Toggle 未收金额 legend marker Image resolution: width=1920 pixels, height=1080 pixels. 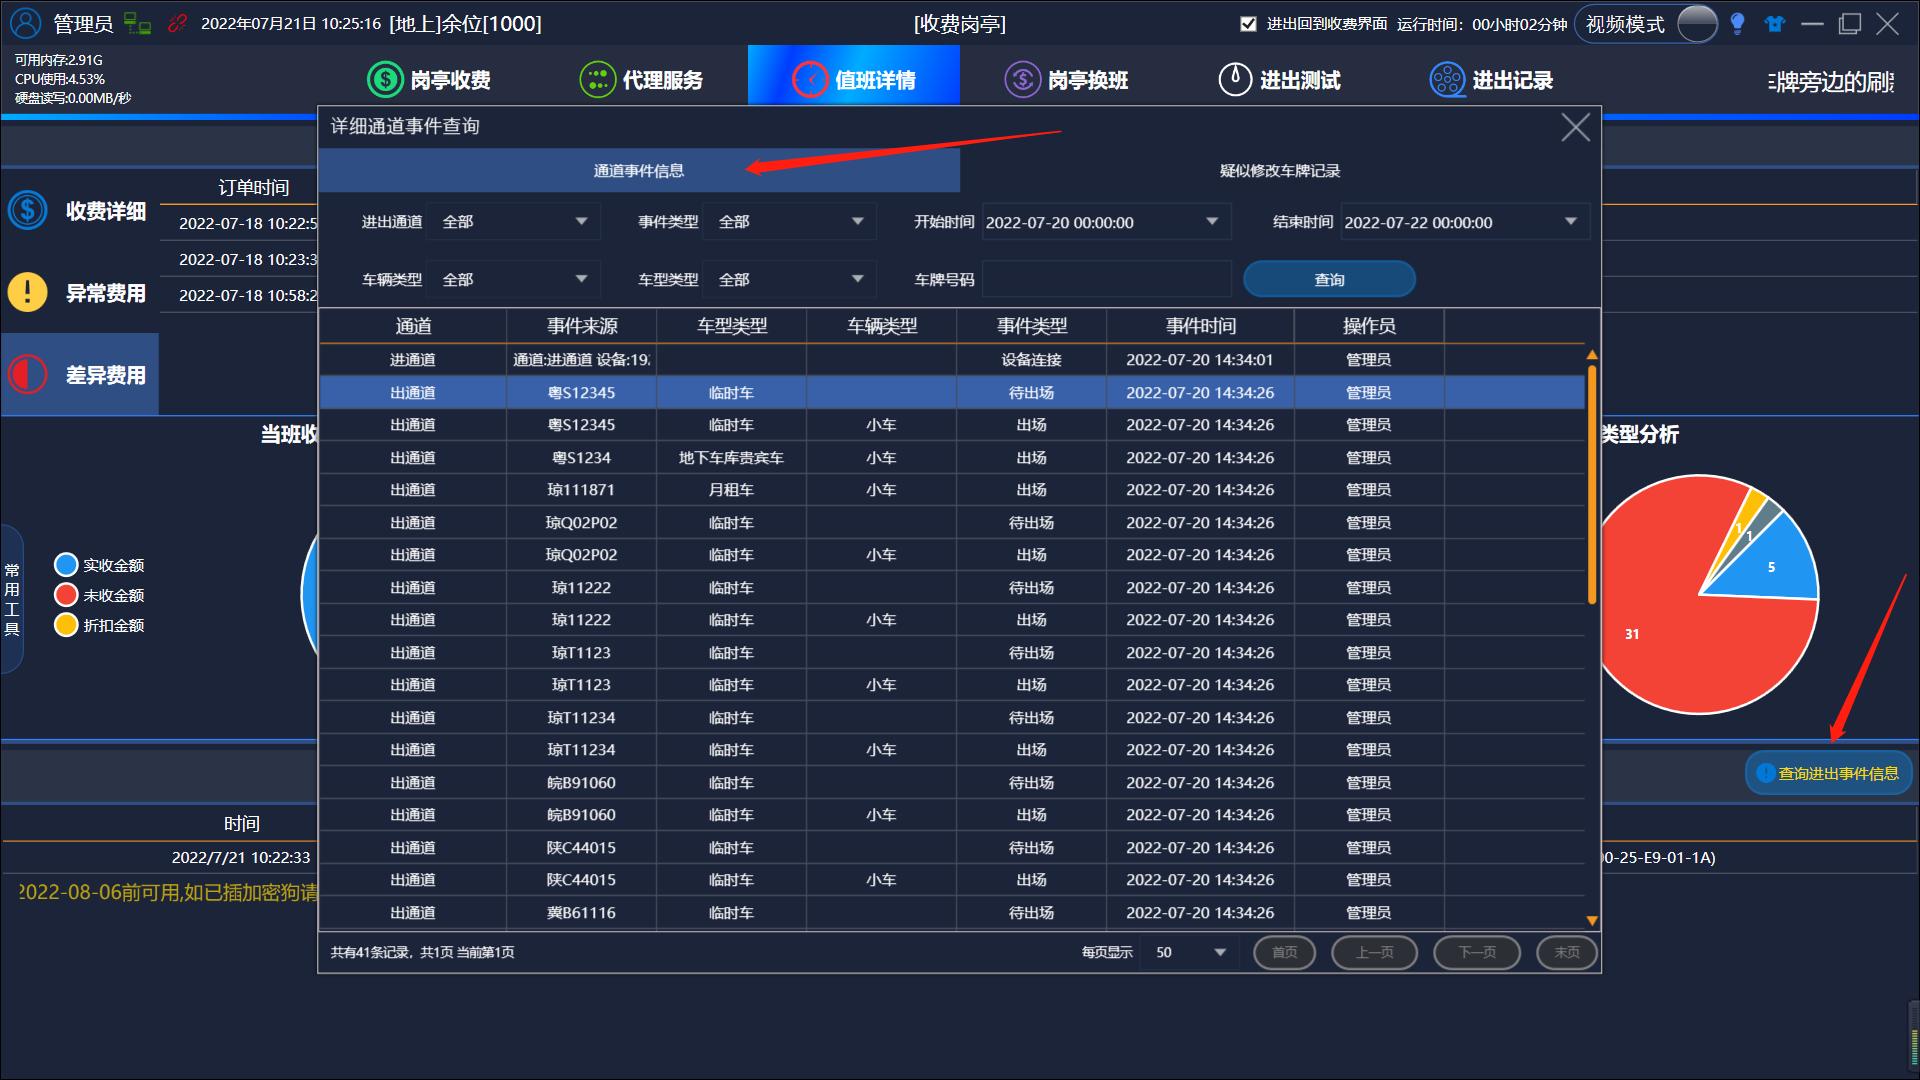point(66,595)
